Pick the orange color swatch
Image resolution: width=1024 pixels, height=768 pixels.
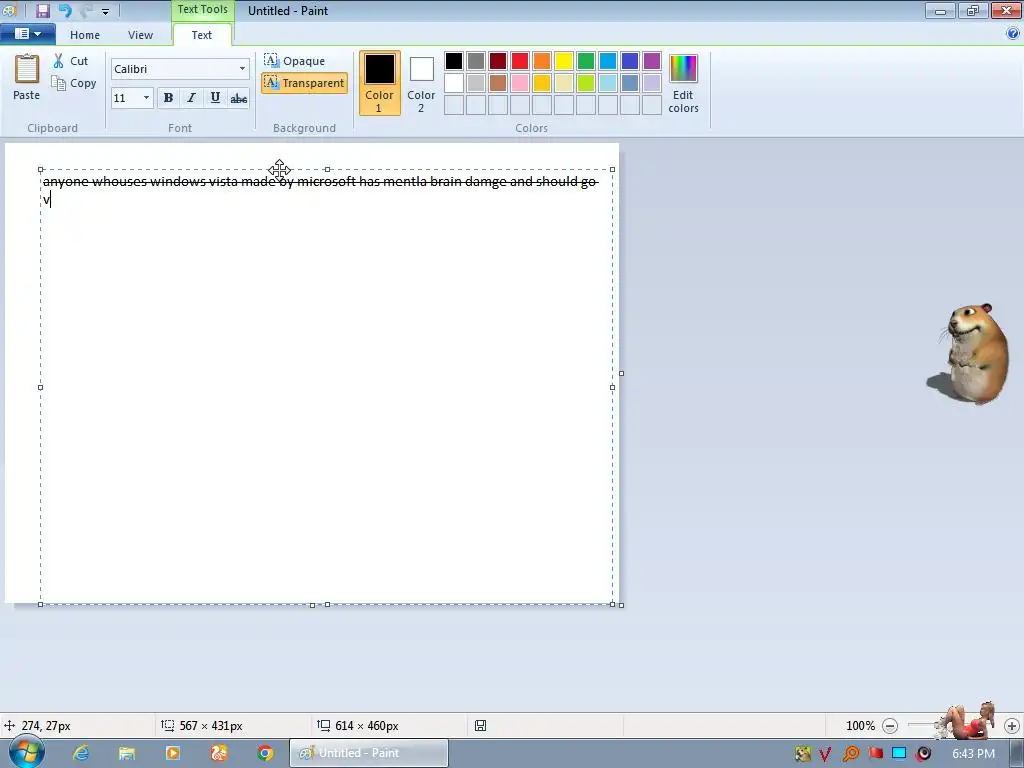[x=542, y=61]
